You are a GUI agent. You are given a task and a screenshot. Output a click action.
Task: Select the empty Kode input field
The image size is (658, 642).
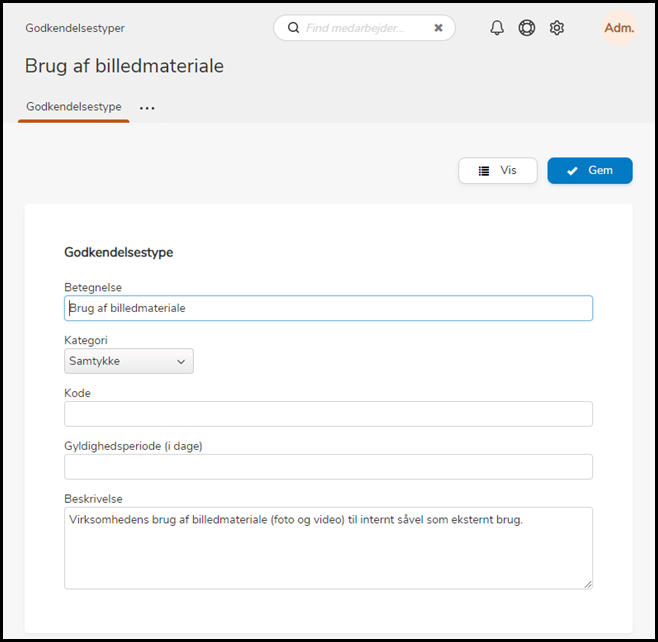click(x=328, y=414)
